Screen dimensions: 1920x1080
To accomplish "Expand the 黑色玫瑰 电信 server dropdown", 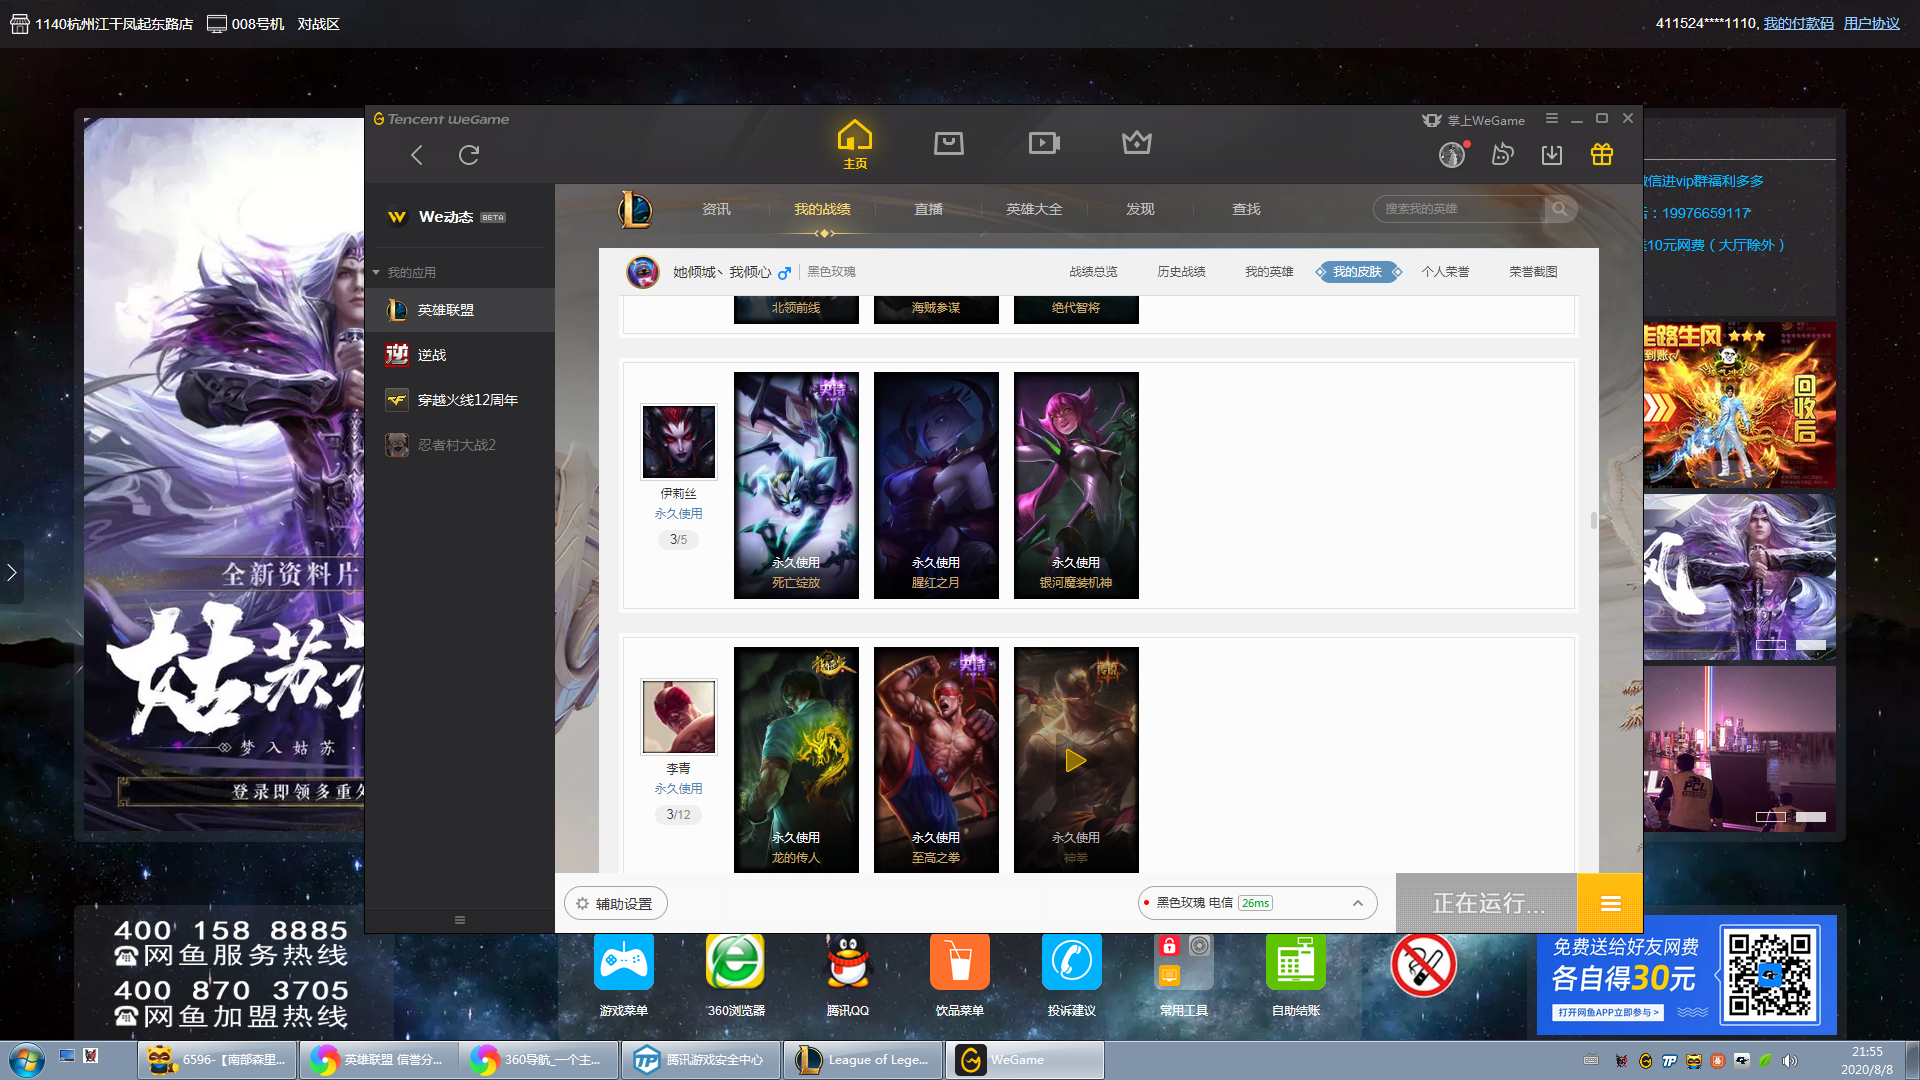I will 1257,903.
